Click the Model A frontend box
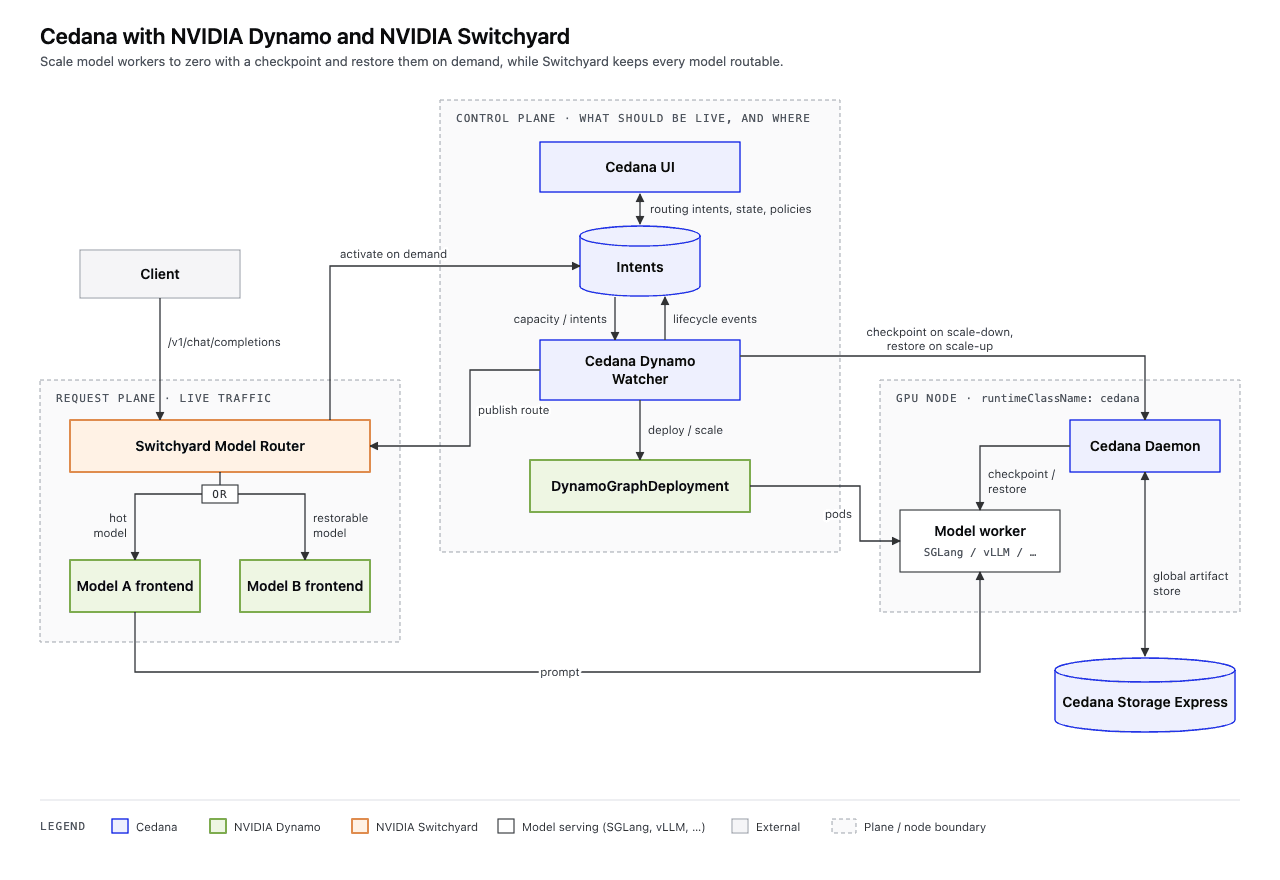 [x=135, y=586]
